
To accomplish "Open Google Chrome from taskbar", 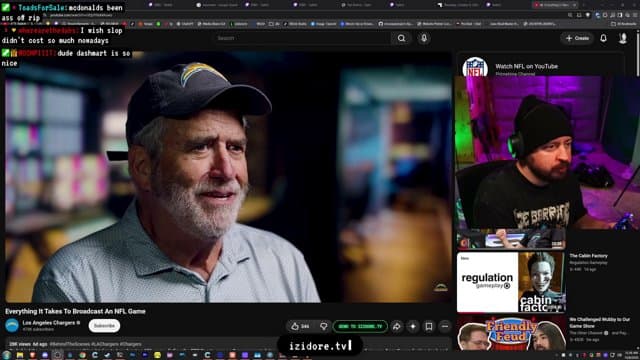I will (x=82, y=356).
